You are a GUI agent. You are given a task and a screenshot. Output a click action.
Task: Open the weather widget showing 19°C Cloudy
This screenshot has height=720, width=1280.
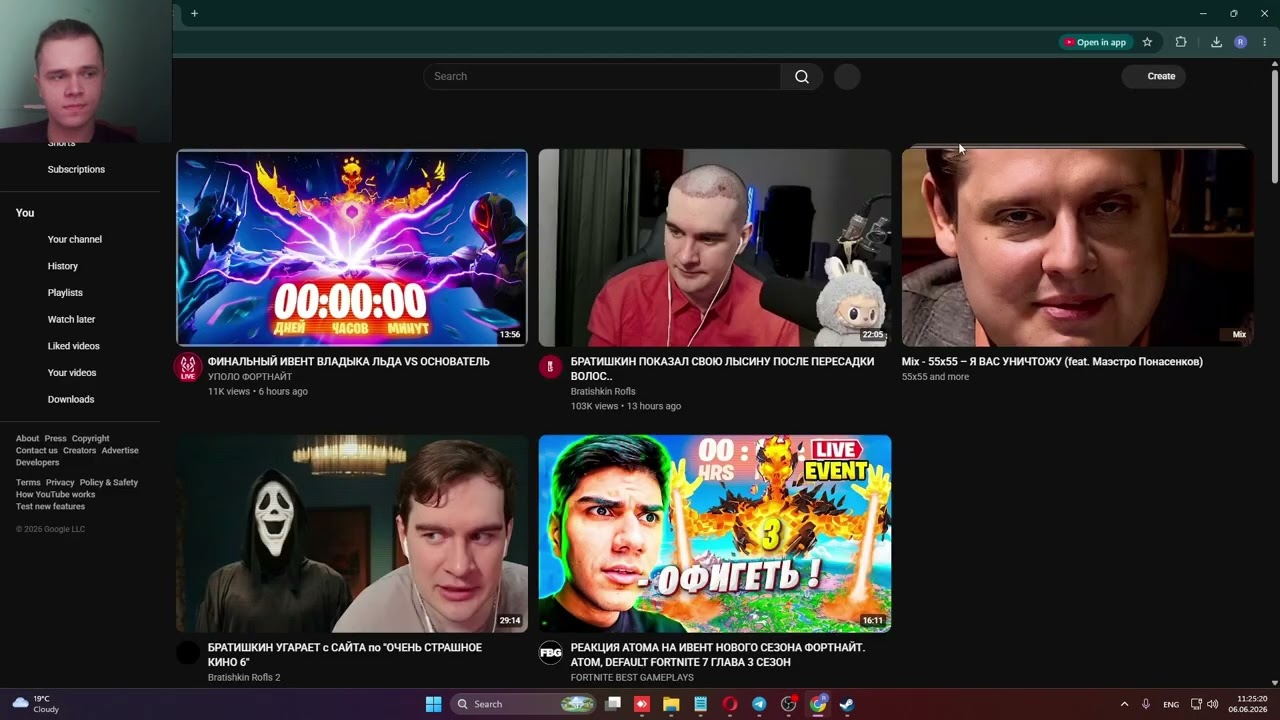36,704
